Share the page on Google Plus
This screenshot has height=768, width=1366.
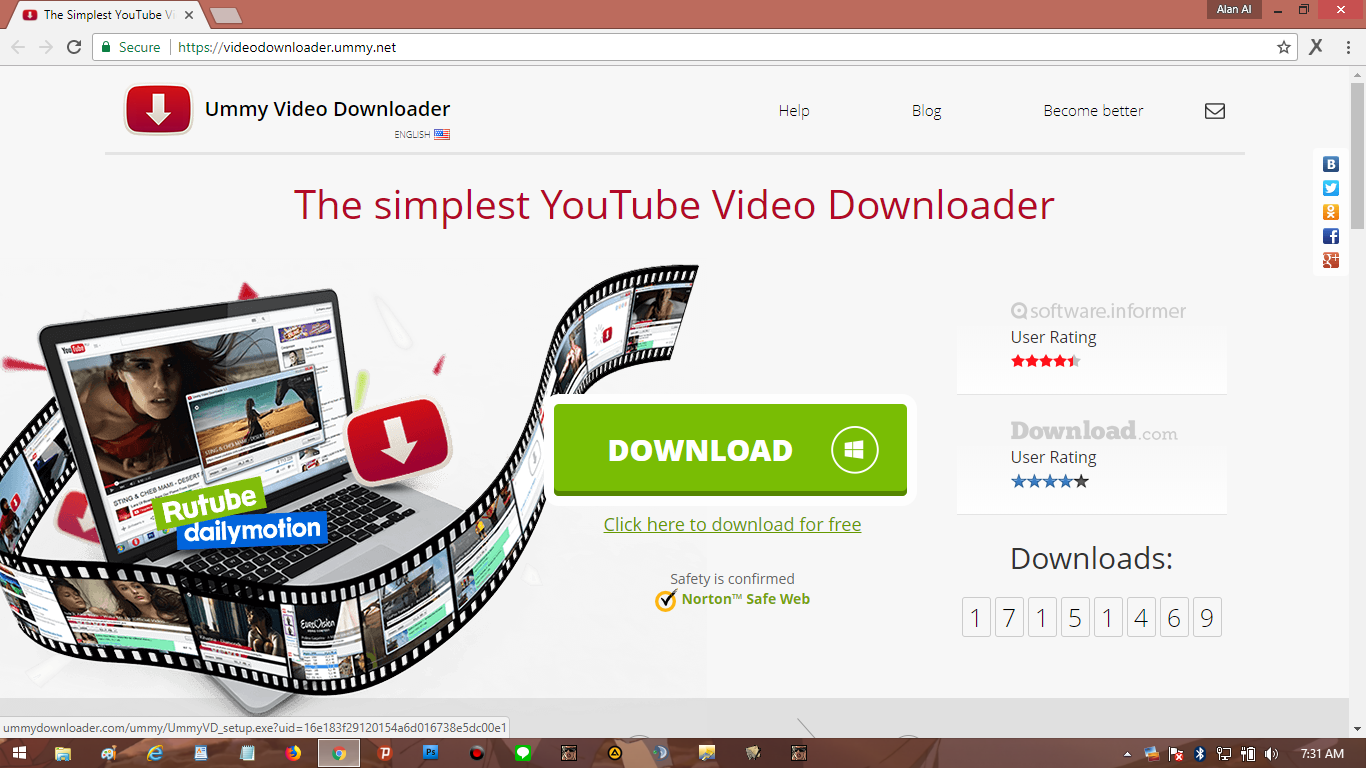pyautogui.click(x=1331, y=260)
